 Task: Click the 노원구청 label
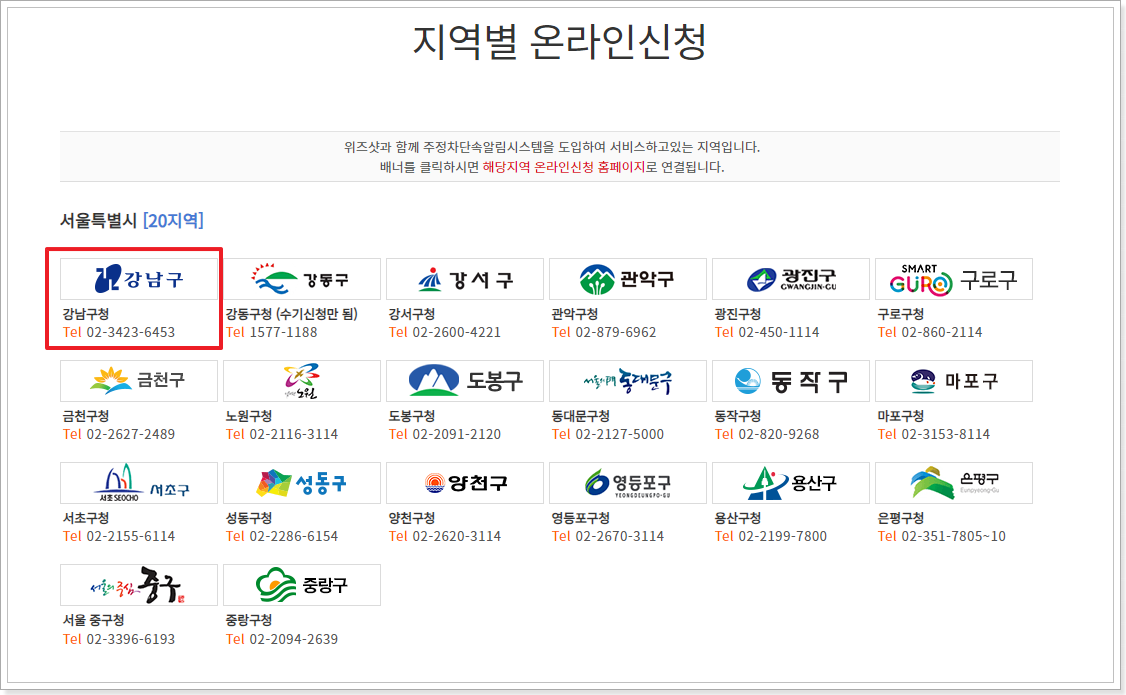tap(248, 416)
